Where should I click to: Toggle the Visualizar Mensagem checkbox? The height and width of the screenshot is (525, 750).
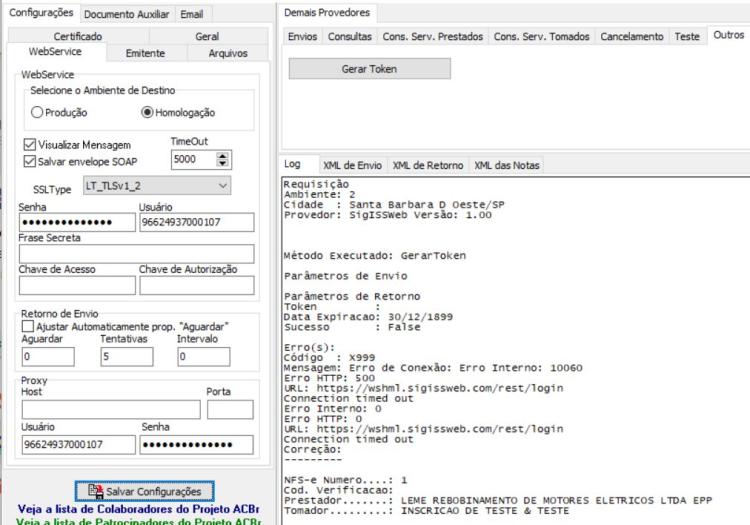coord(30,144)
